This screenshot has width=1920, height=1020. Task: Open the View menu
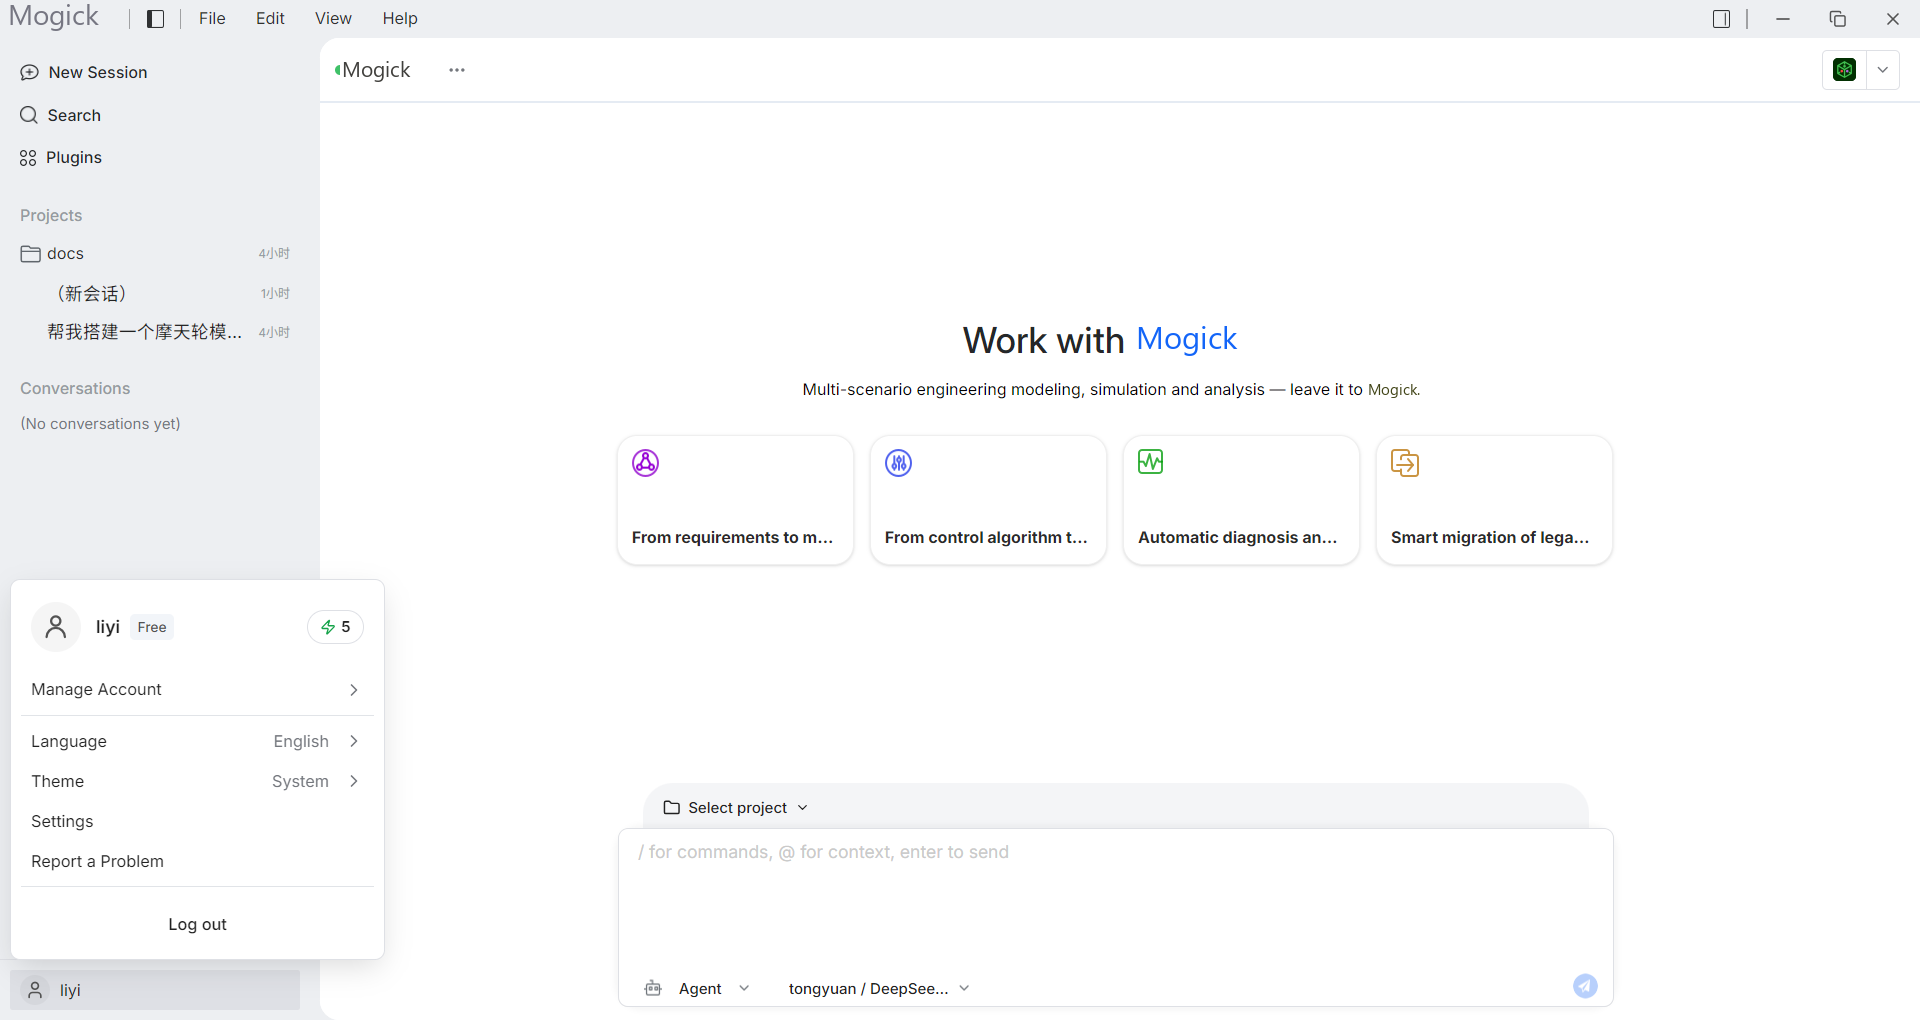pyautogui.click(x=333, y=19)
